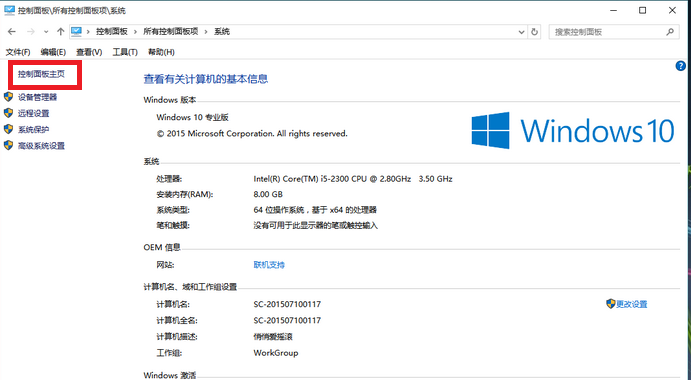
Task: Maximize the System window
Action: click(643, 10)
